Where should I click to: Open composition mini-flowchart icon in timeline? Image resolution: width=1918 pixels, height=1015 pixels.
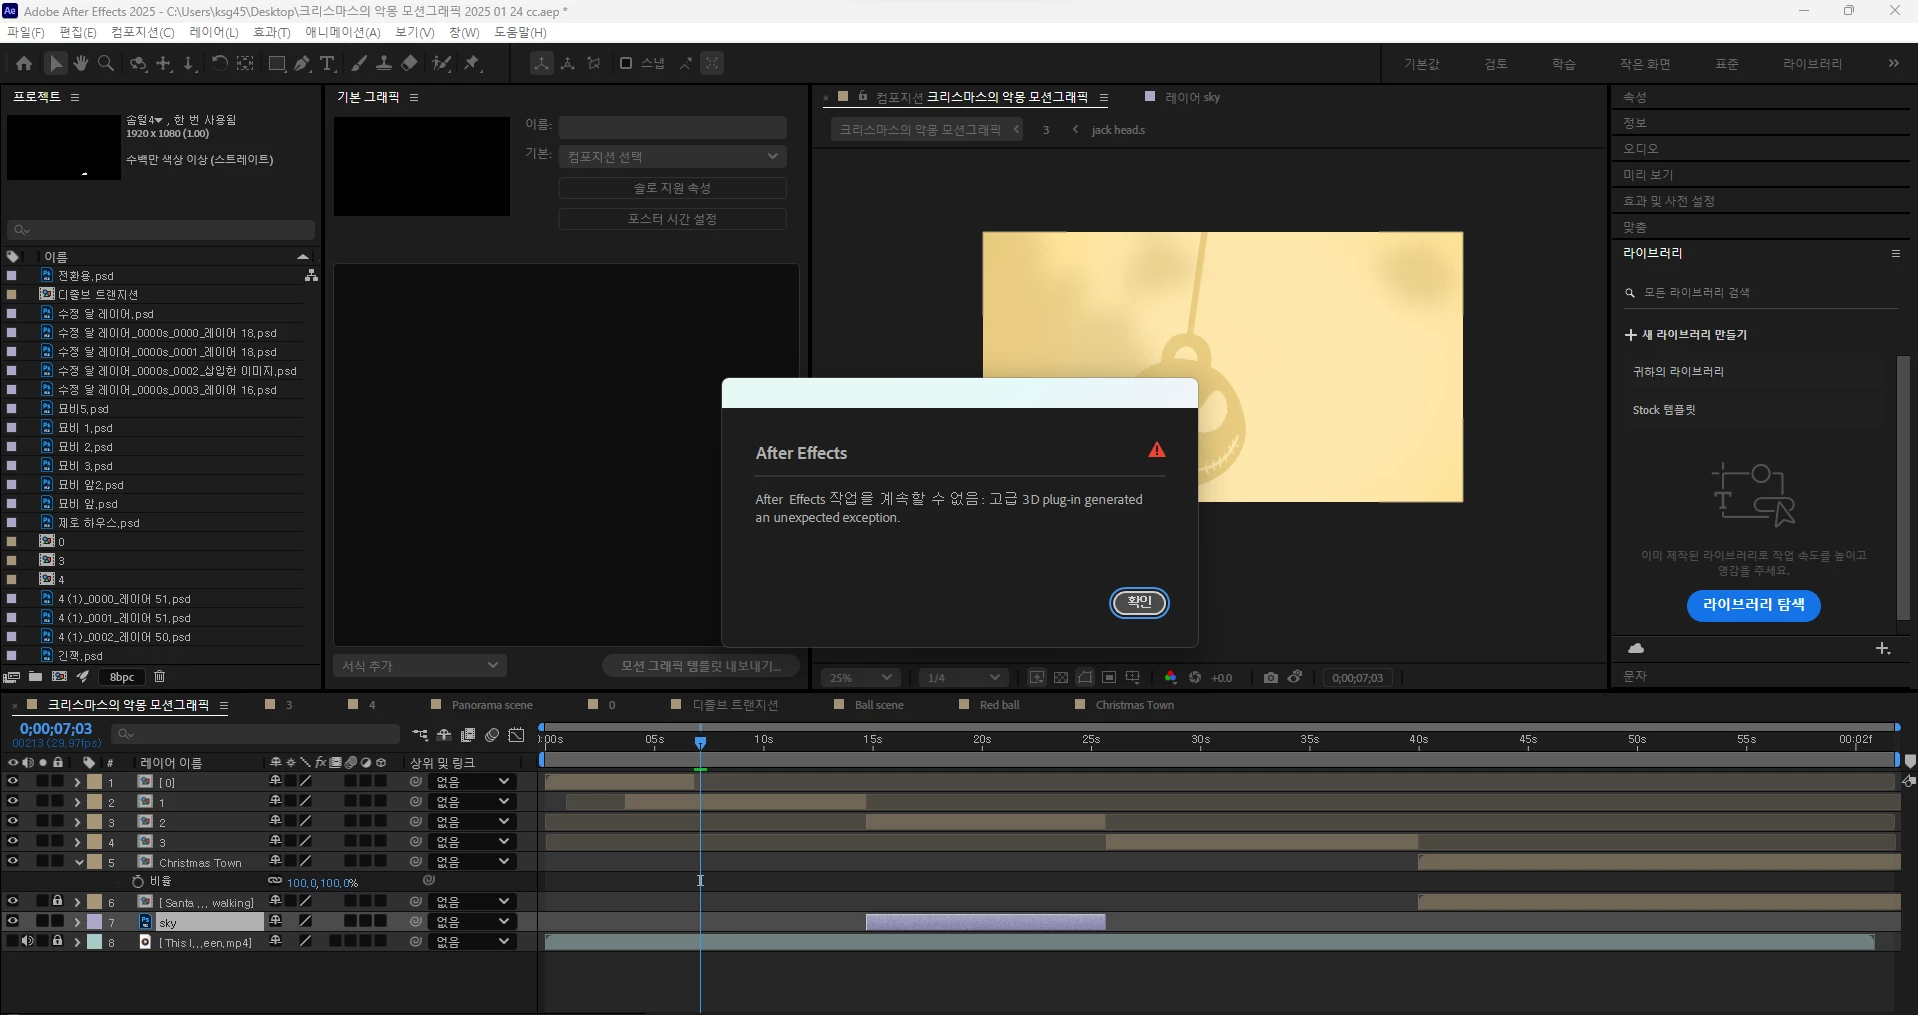click(x=420, y=735)
